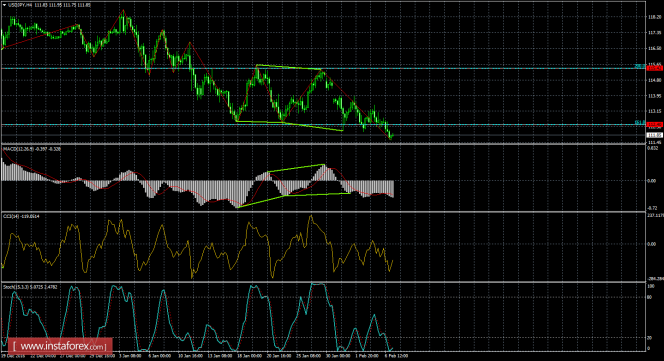Select the upper cyan horizontal Fibonacci line
Screen dimensions: 664x361
coord(323,68)
